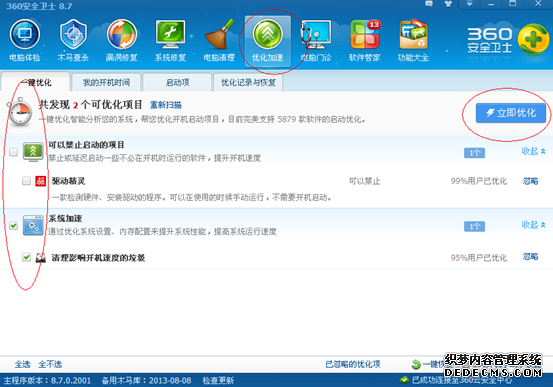Open the main menu dropdown in title bar
Image resolution: width=553 pixels, height=387 pixels.
(x=469, y=4)
